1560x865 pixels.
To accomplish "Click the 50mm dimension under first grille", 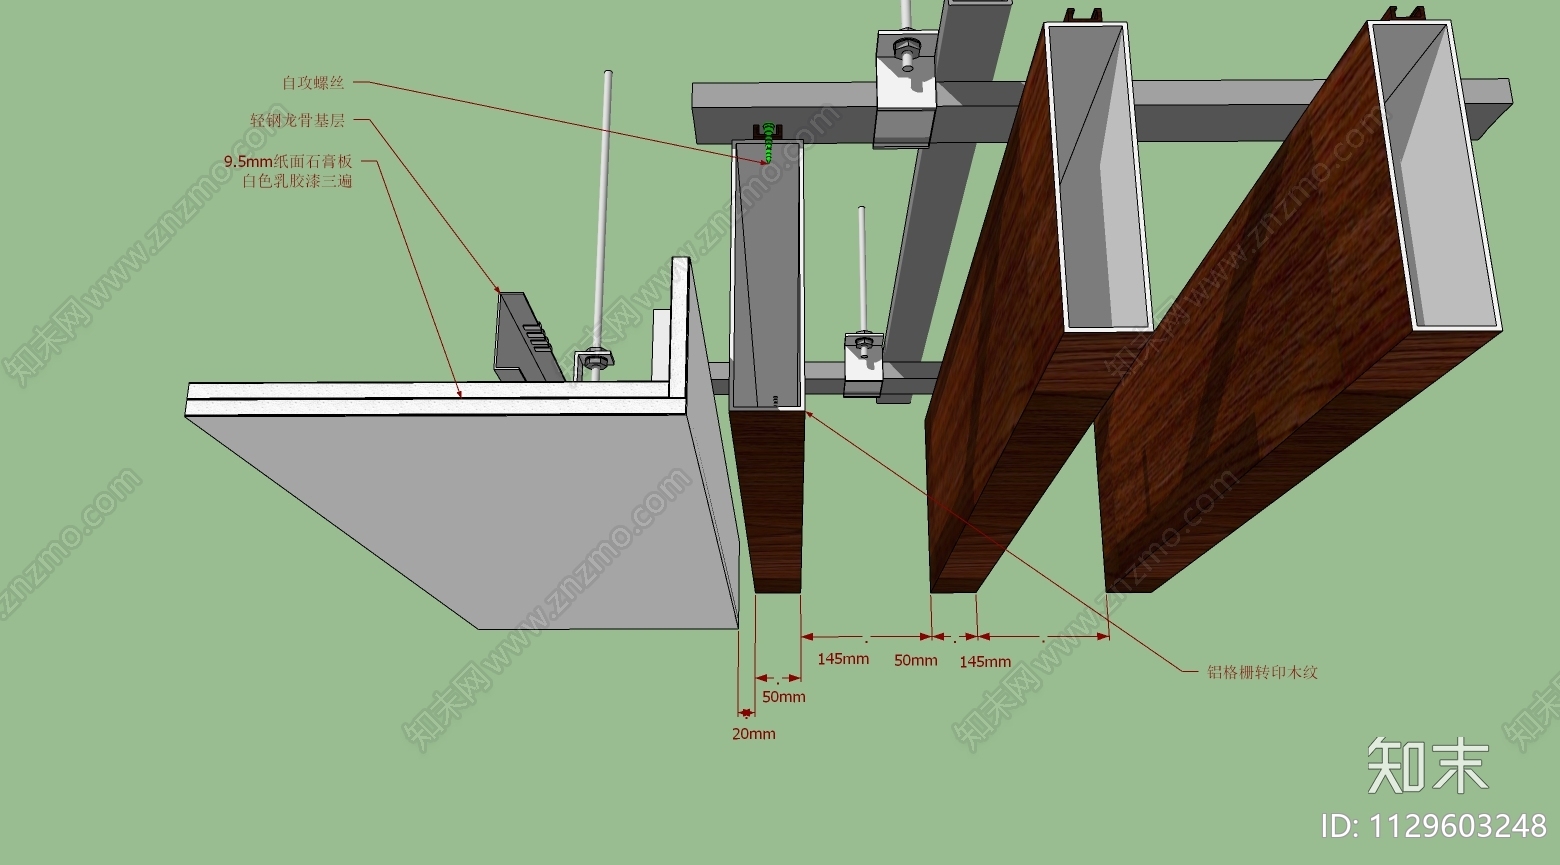I will 783,697.
